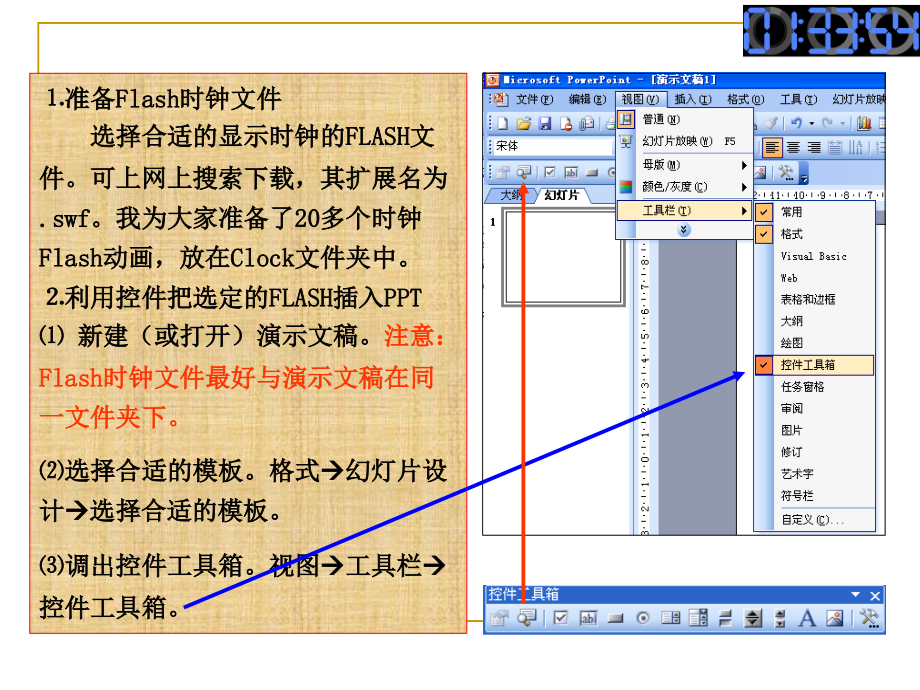
Task: Click More Controls hammer icon in docked toolbar
Action: point(786,172)
